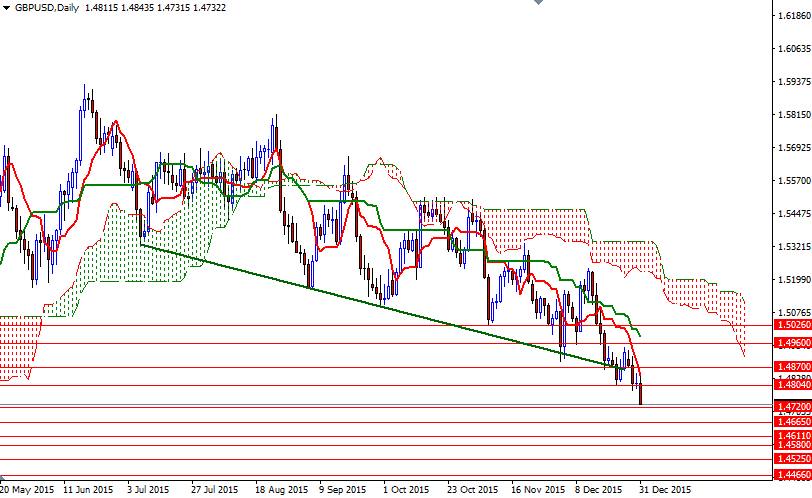812x498 pixels.
Task: Click the open price value 1.48115
Action: coord(101,8)
